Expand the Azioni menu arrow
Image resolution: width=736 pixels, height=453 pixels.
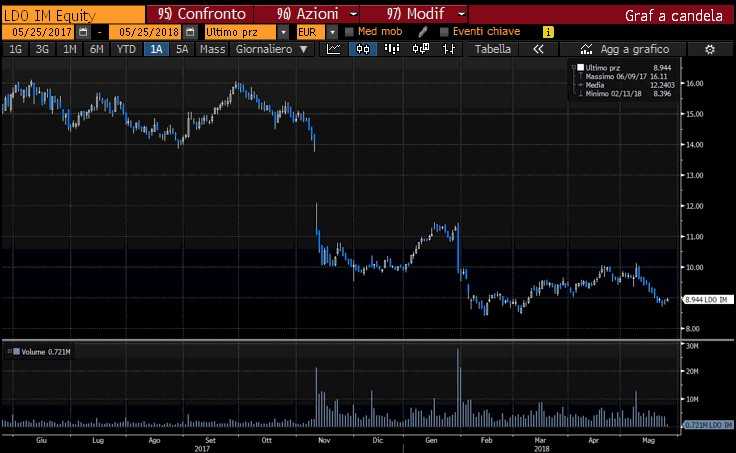[x=354, y=14]
